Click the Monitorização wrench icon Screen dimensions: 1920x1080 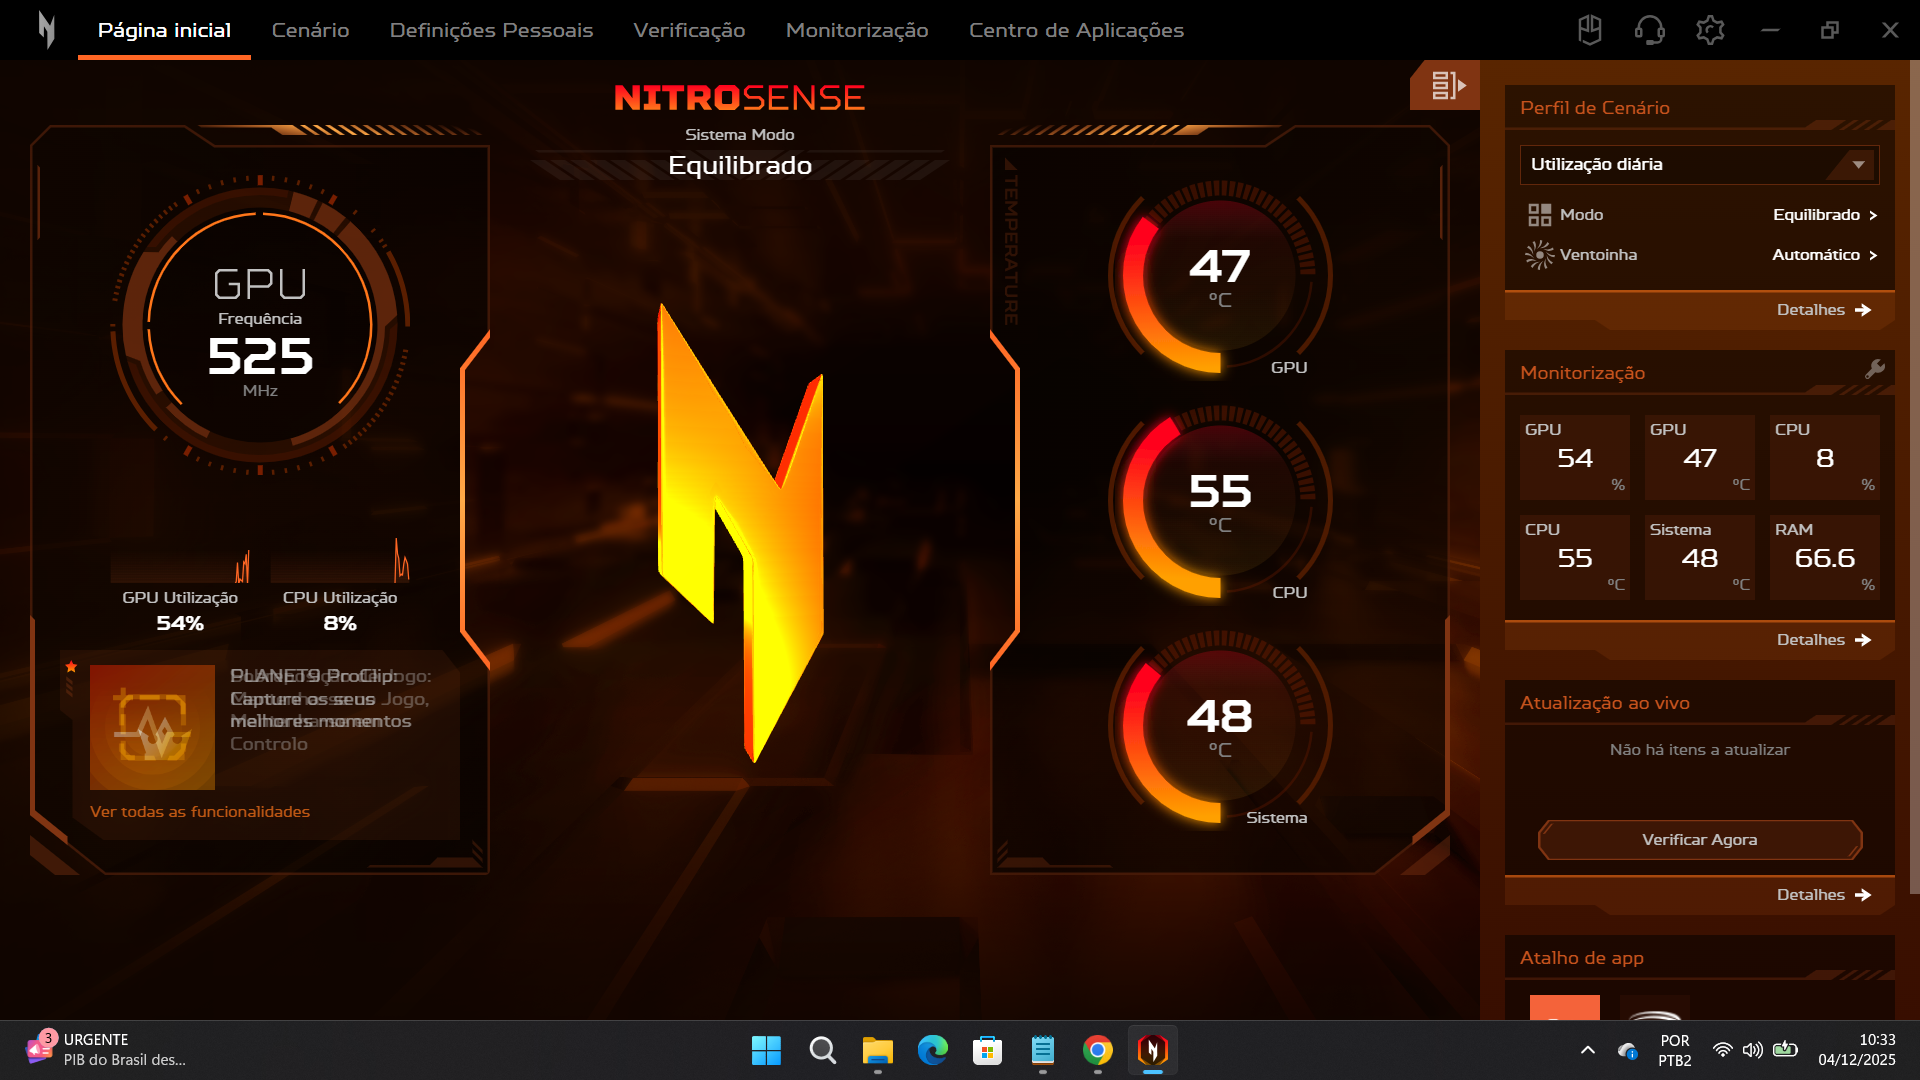(x=1875, y=369)
